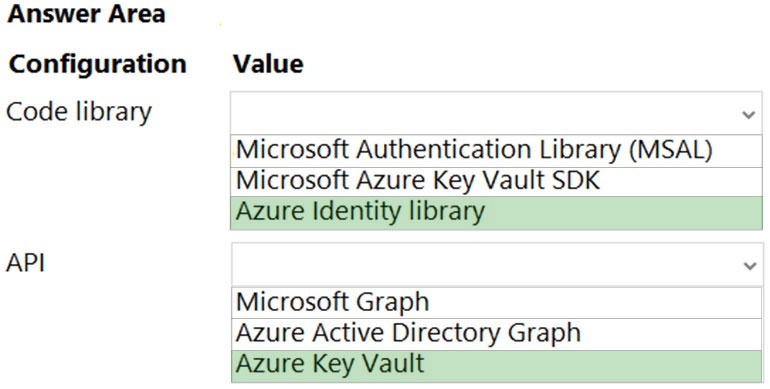Image resolution: width=770 pixels, height=389 pixels.
Task: Click the Answer Area heading
Action: (x=86, y=14)
